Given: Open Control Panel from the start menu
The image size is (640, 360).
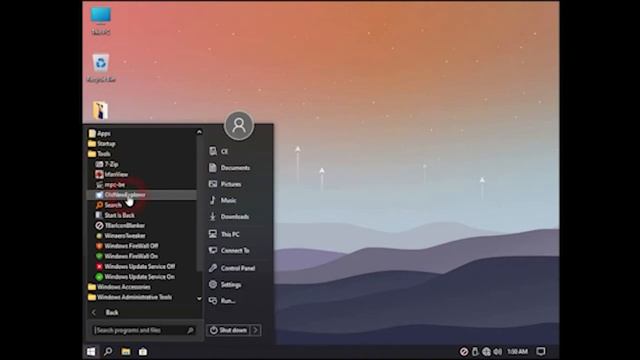Looking at the screenshot, I should coord(232,268).
